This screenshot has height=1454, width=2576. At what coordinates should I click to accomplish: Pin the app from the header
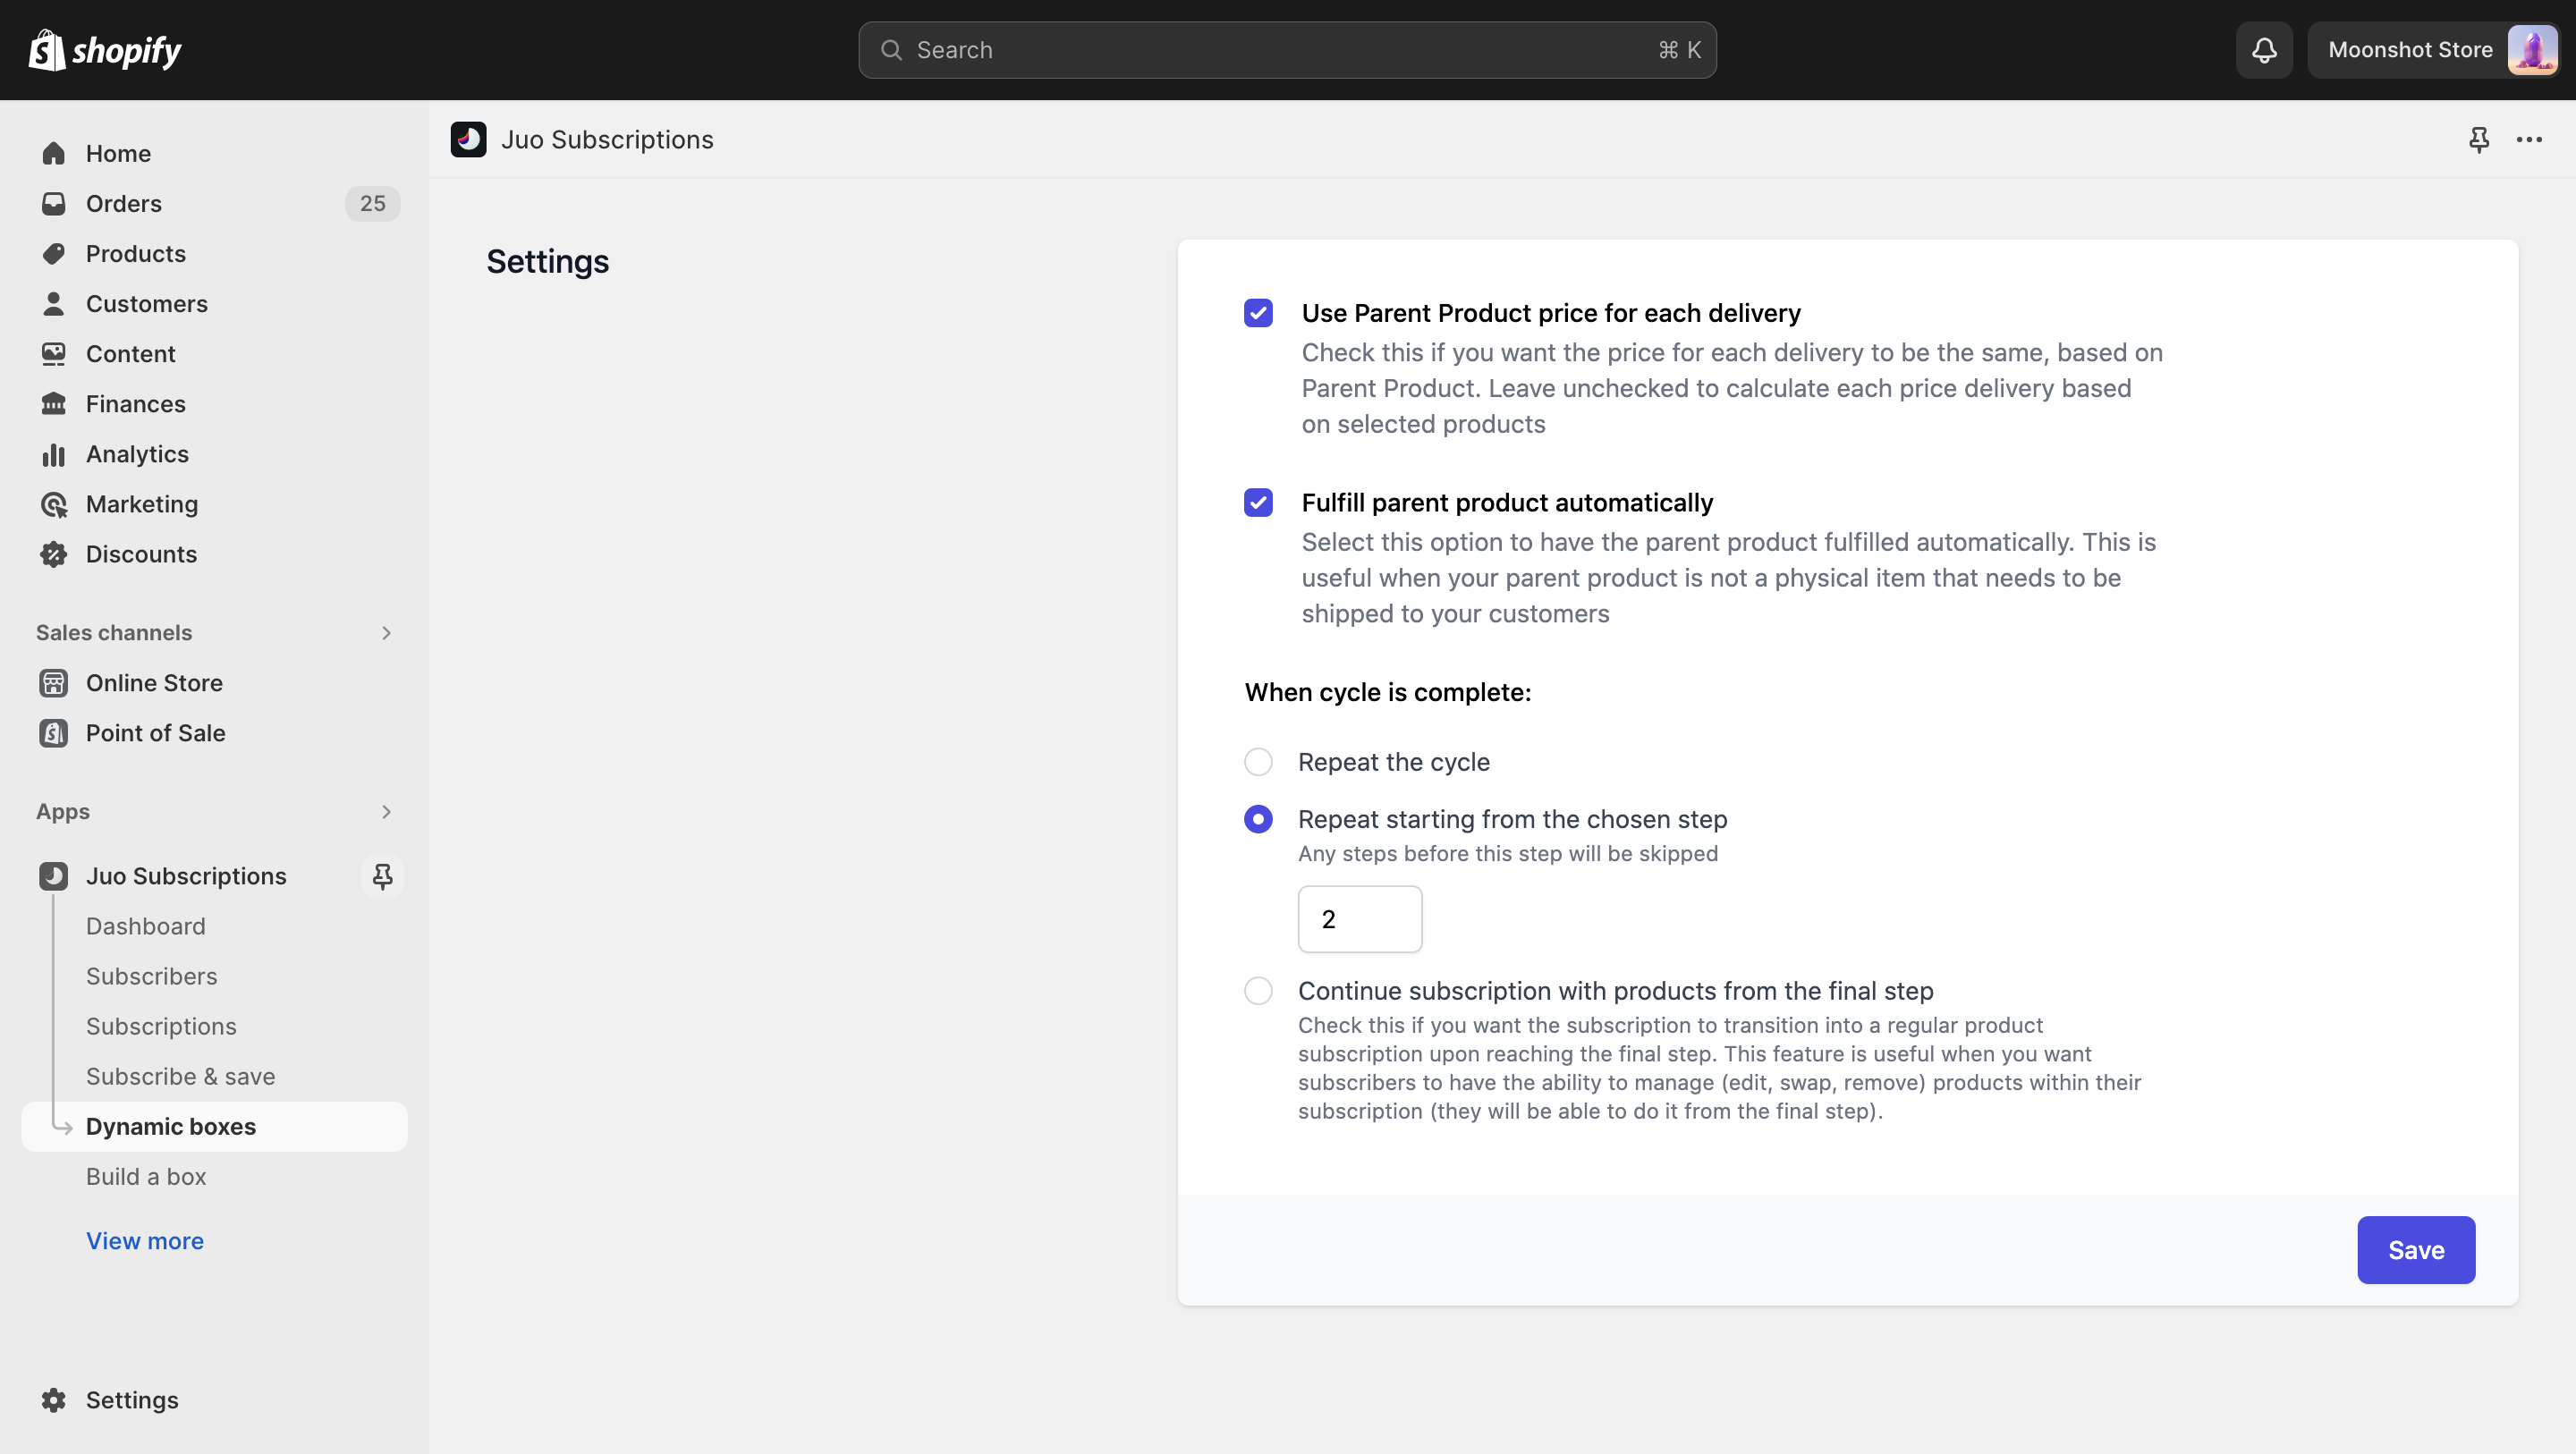click(x=2478, y=139)
